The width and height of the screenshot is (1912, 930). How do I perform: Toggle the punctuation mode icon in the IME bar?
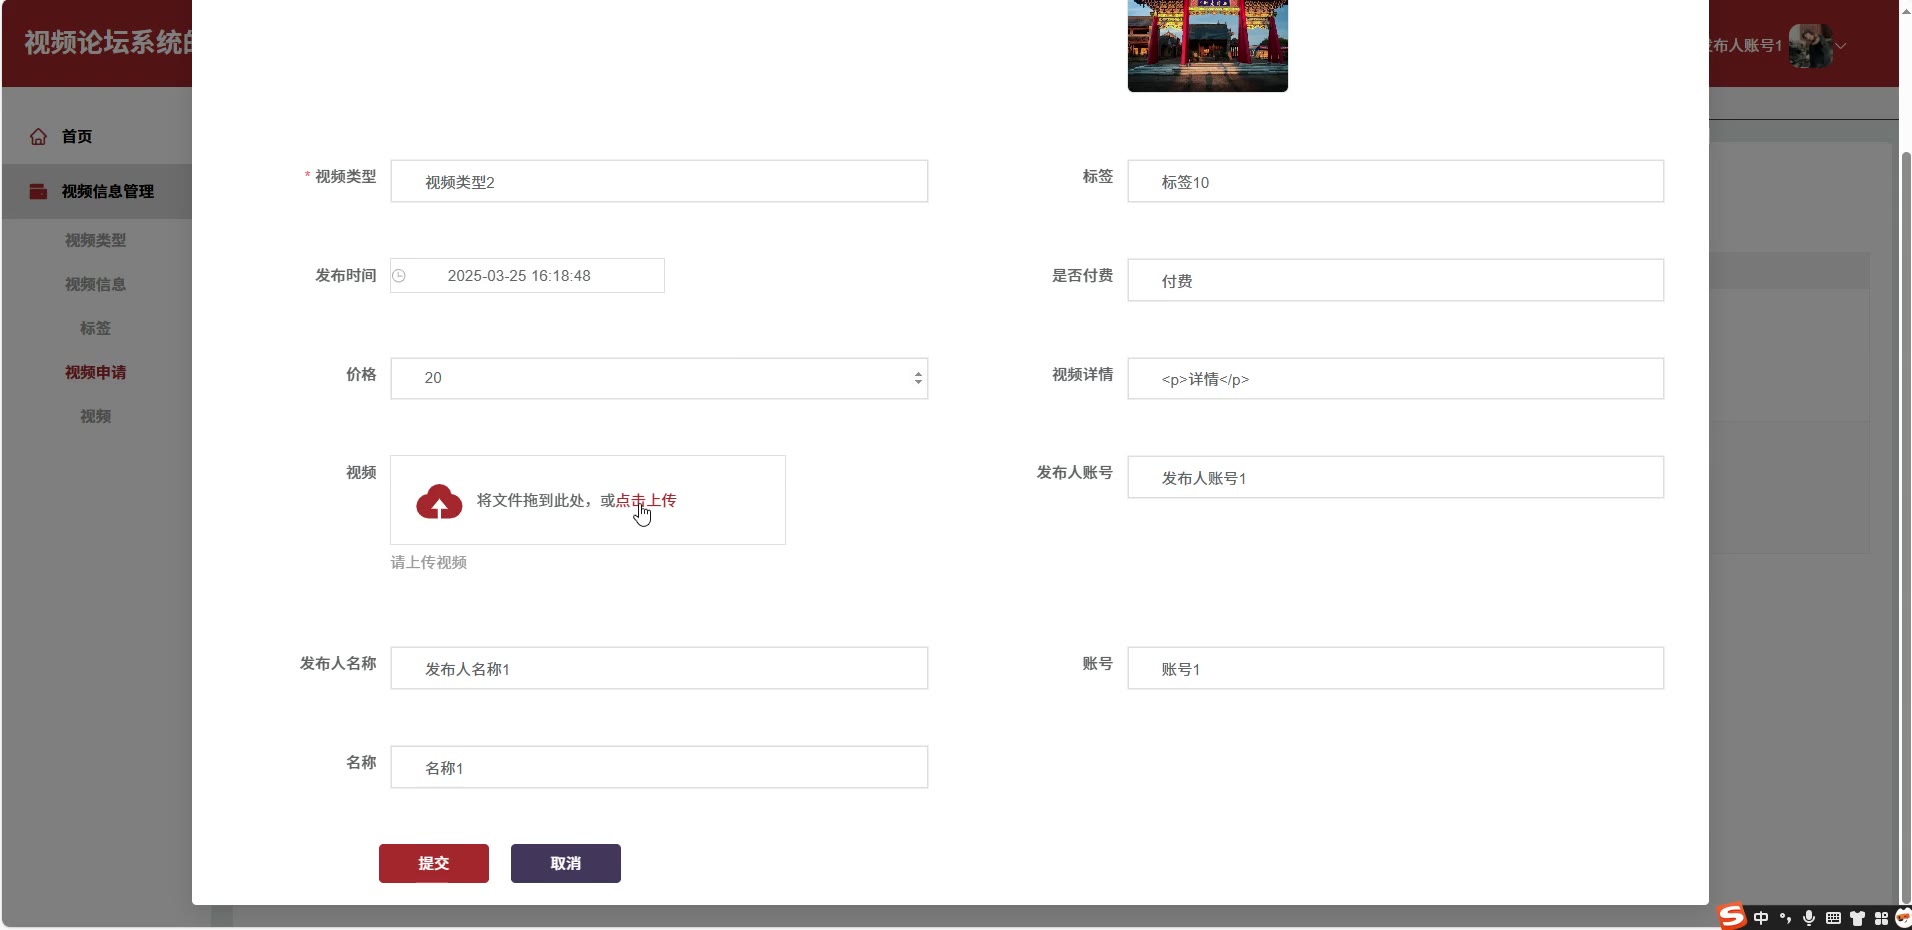pyautogui.click(x=1785, y=918)
